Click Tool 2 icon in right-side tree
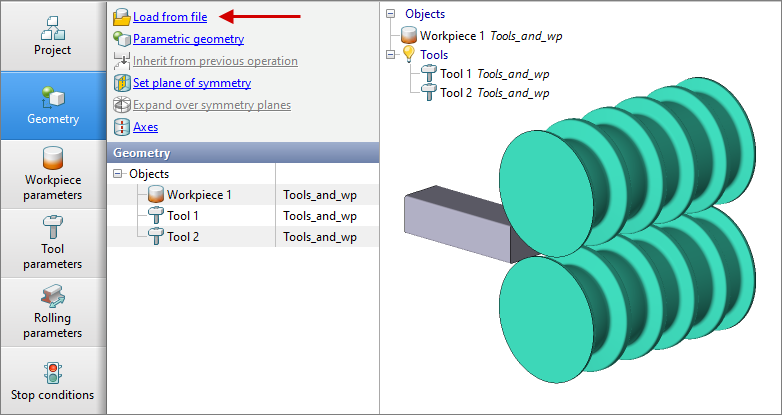782x415 pixels. click(429, 93)
